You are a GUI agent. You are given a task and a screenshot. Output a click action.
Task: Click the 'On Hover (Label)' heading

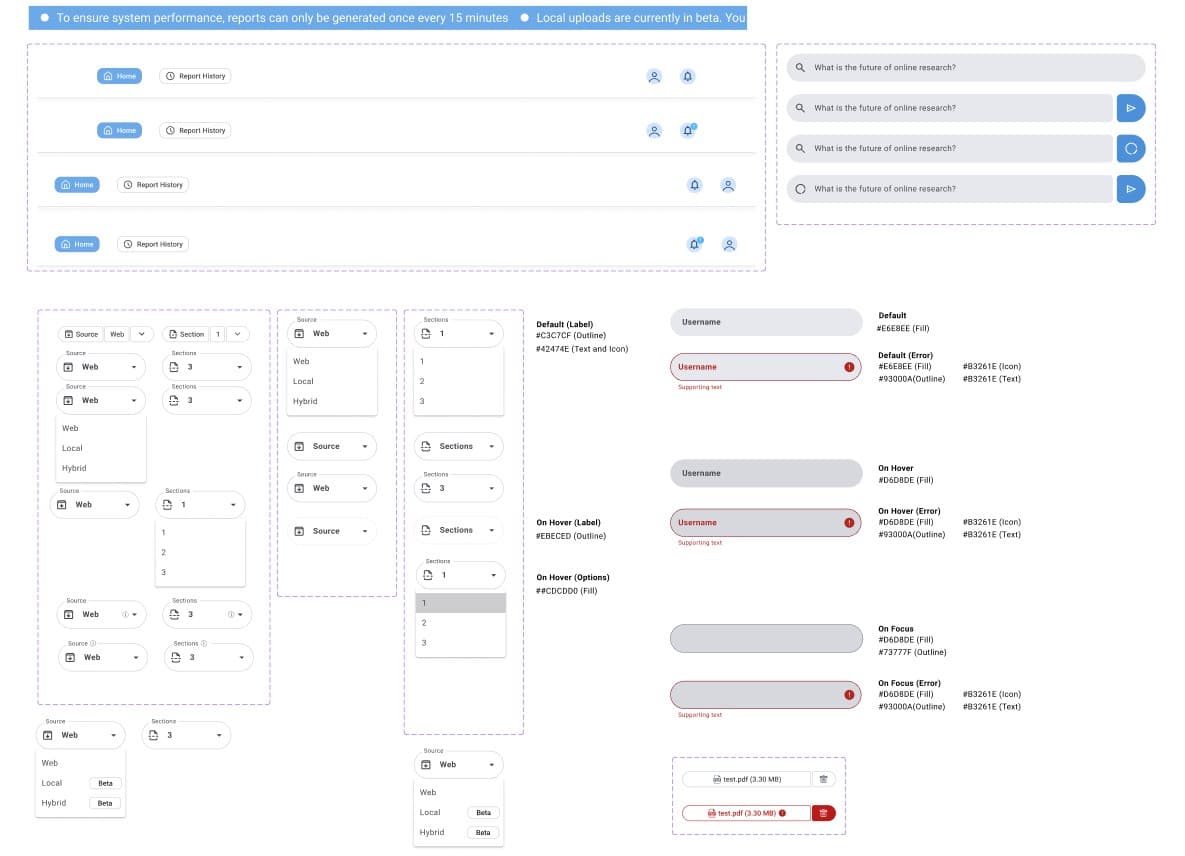click(x=568, y=523)
